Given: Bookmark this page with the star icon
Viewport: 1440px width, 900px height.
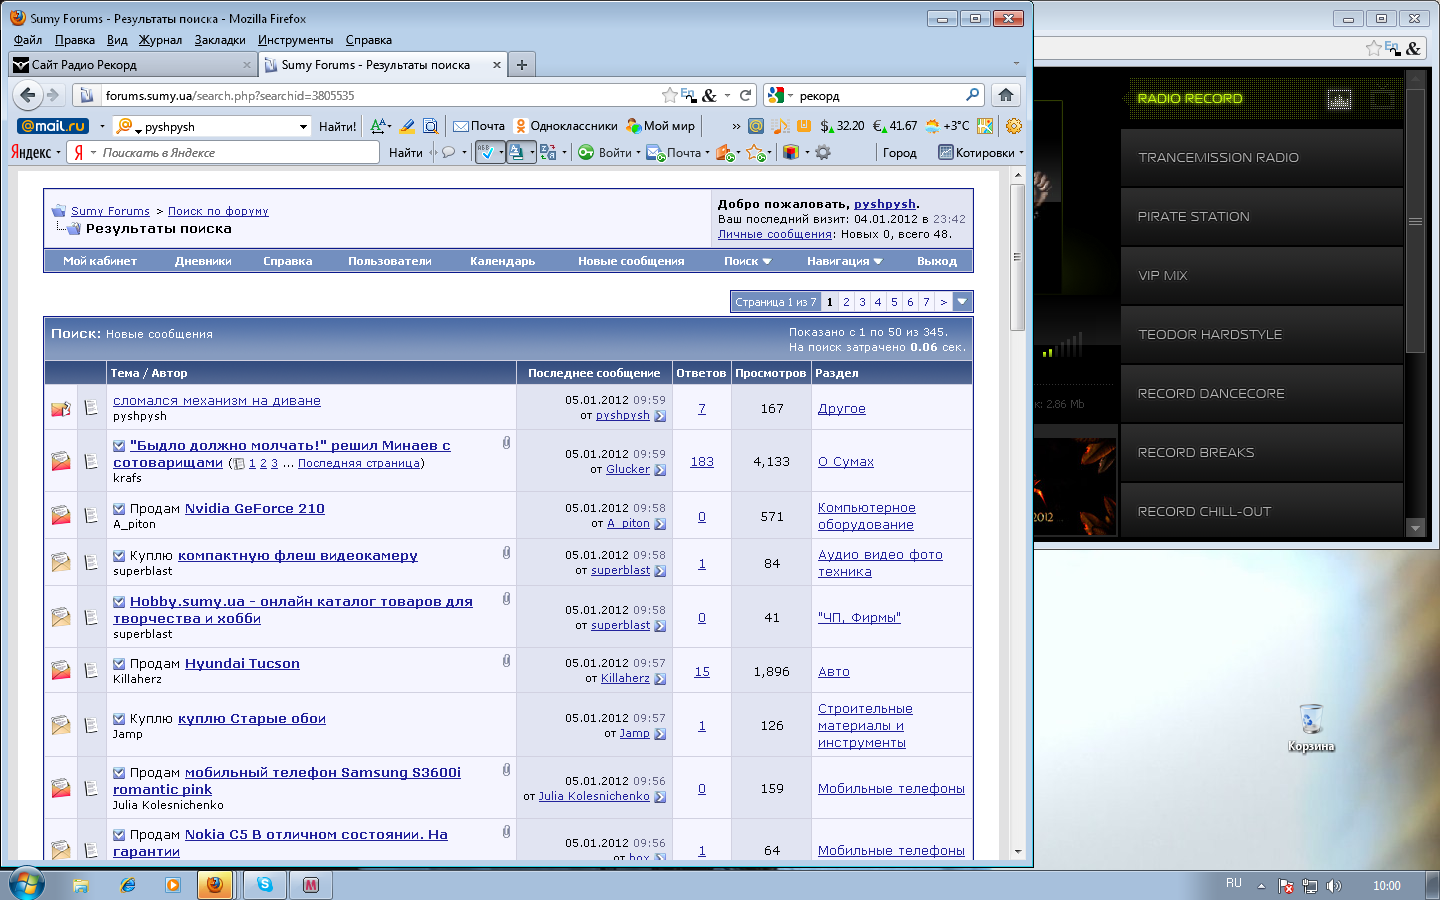Looking at the screenshot, I should 669,95.
